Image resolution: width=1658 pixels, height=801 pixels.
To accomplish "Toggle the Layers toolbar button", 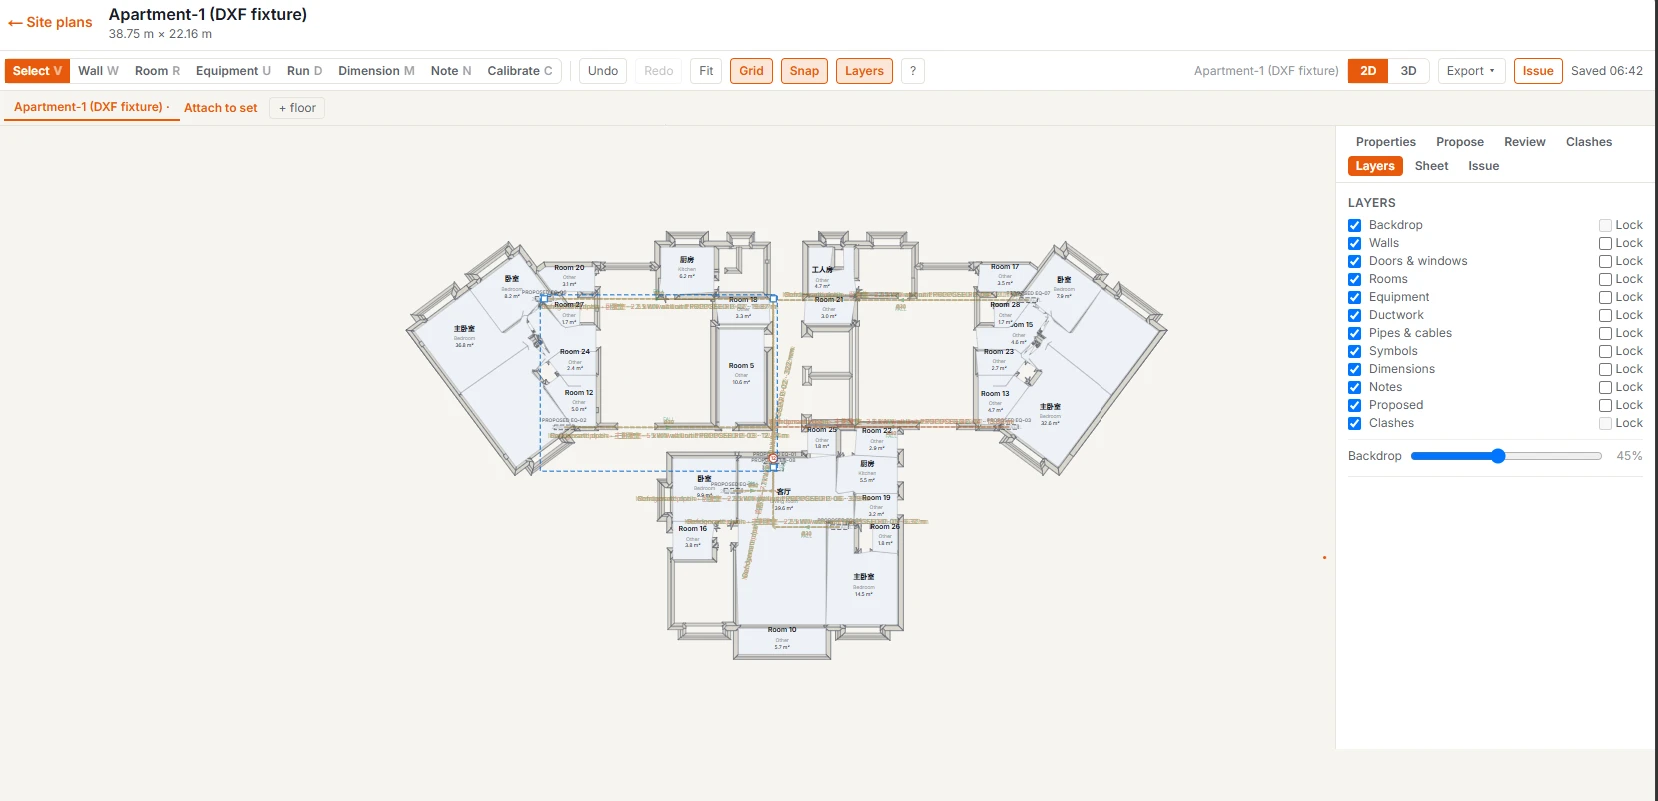I will (864, 71).
